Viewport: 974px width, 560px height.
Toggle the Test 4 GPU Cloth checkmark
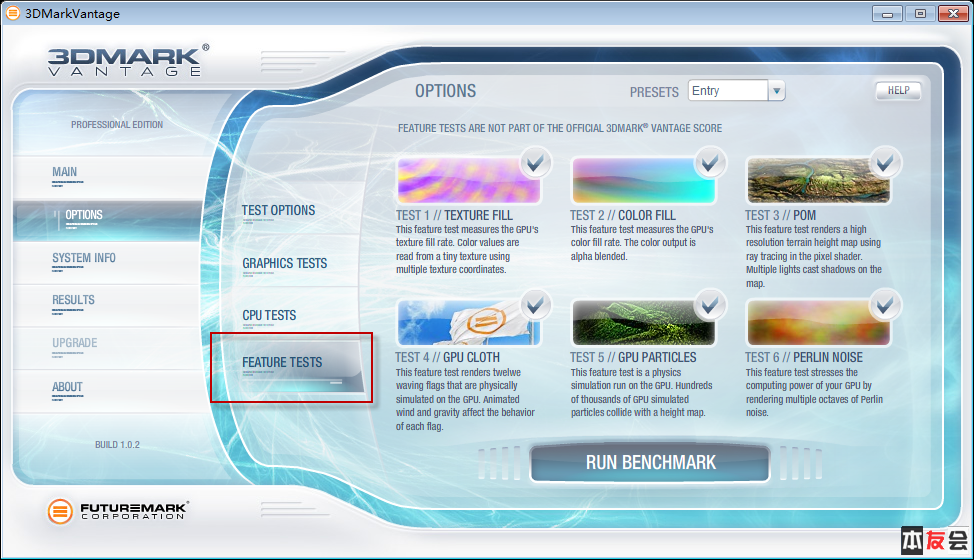(535, 304)
